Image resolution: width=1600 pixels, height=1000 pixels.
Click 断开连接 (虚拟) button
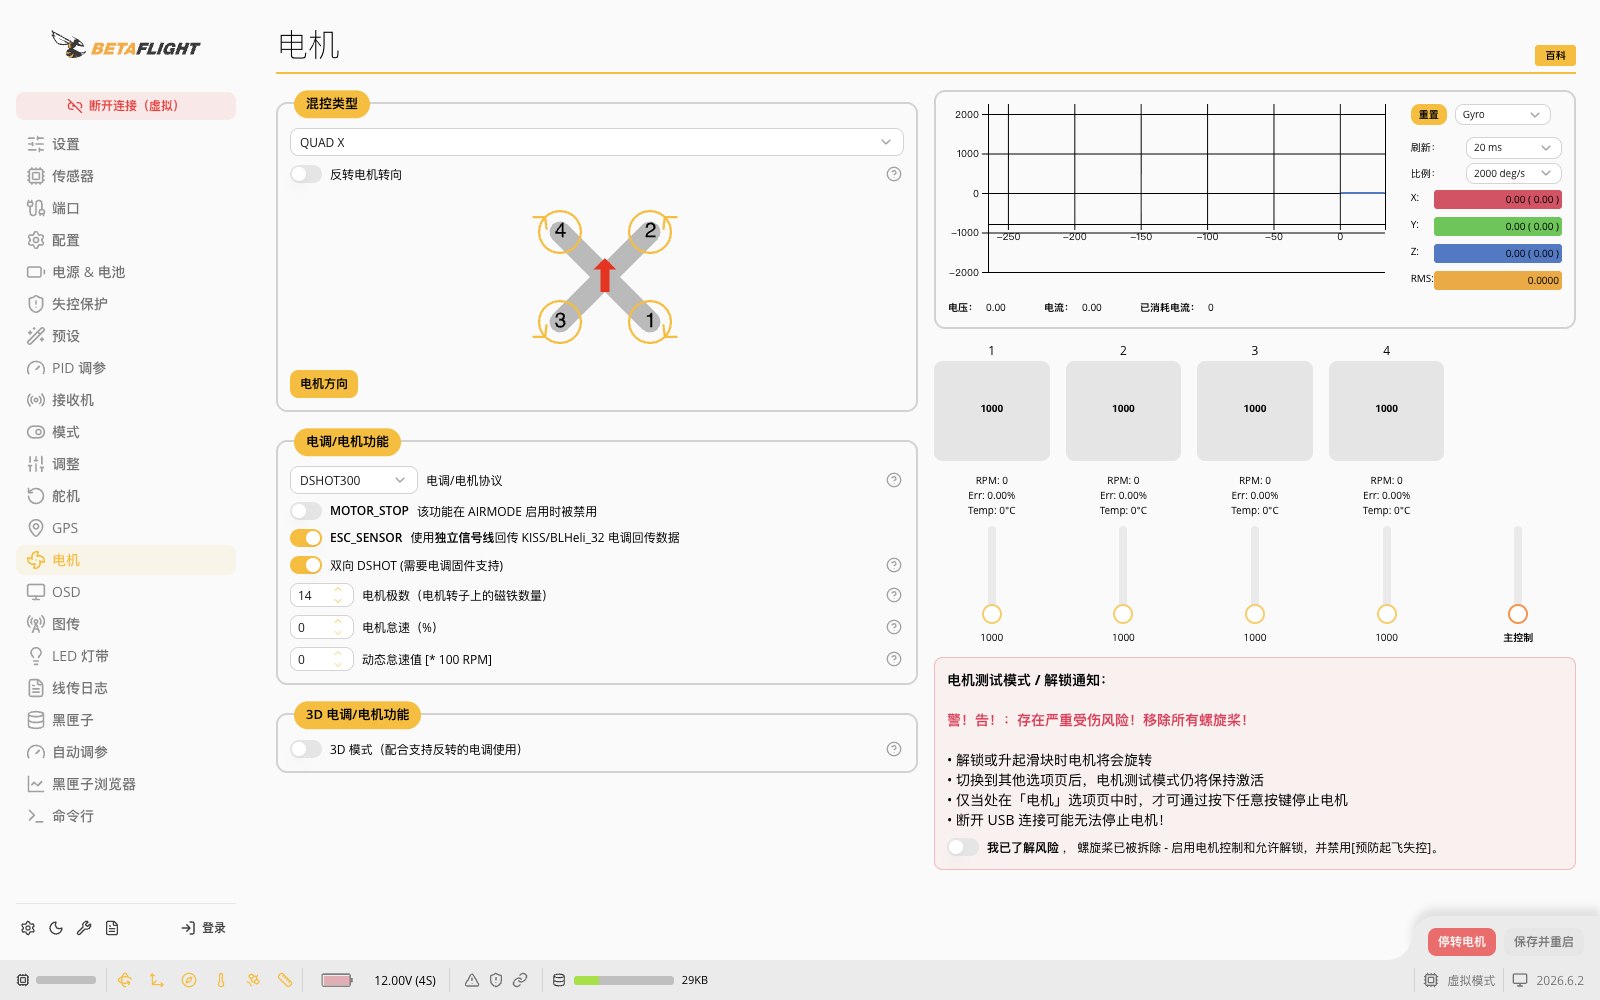coord(126,106)
